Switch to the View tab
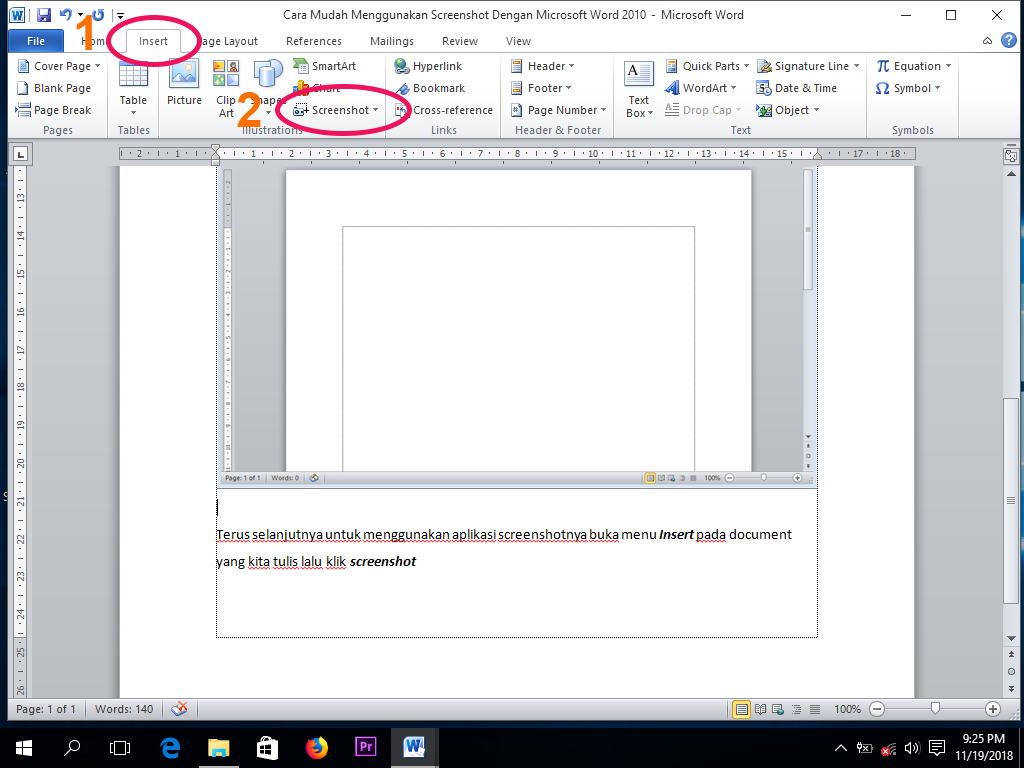 (518, 41)
